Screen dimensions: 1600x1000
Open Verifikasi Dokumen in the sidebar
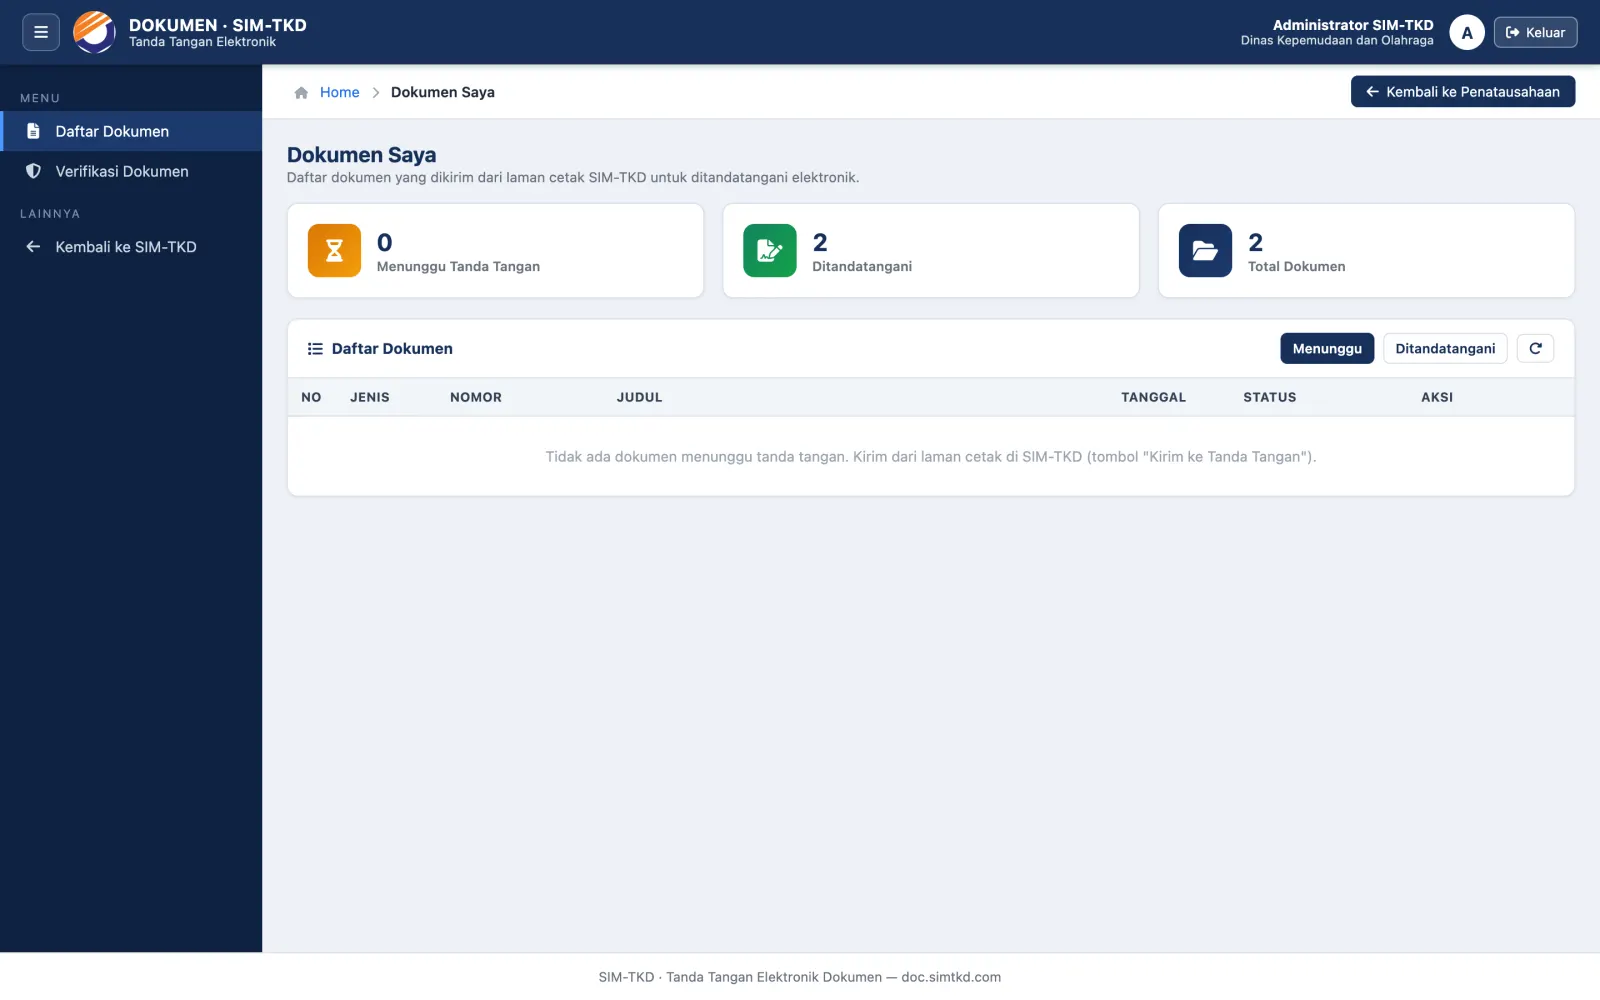[131, 171]
